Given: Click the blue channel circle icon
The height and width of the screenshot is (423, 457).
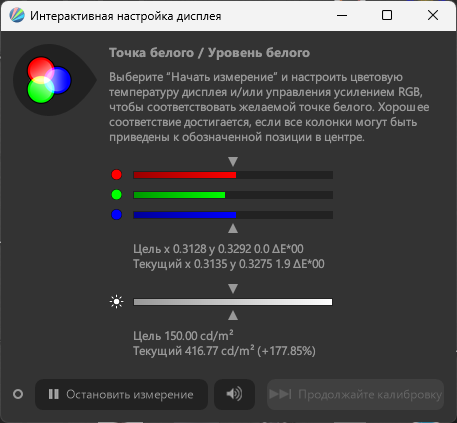Looking at the screenshot, I should [116, 215].
